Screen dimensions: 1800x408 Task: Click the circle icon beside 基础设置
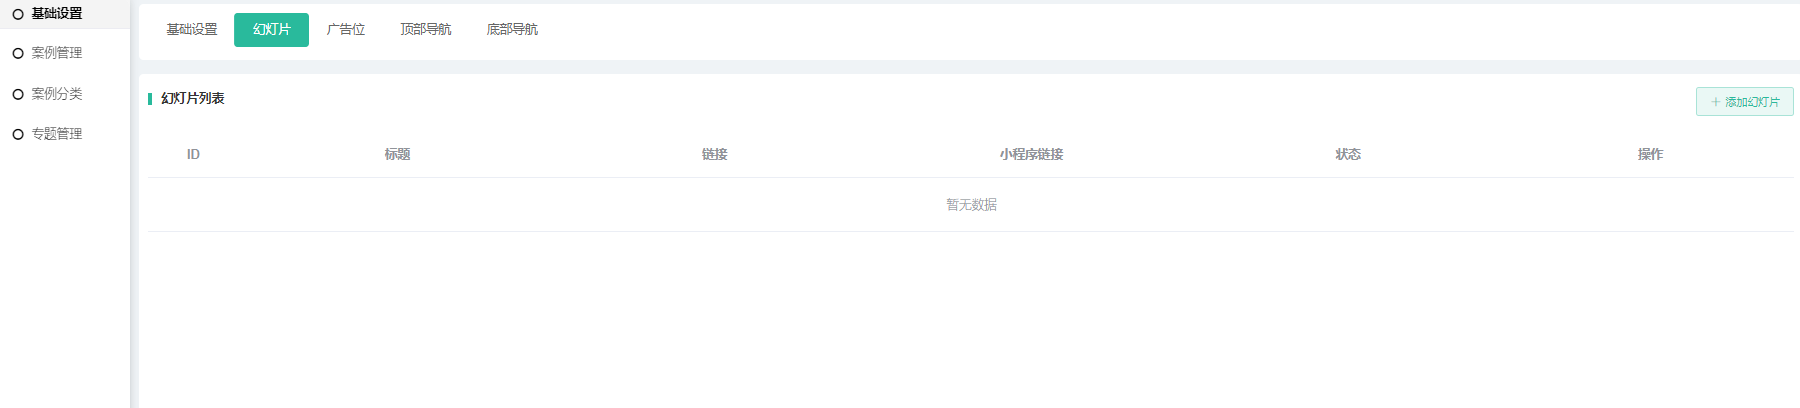pyautogui.click(x=18, y=14)
